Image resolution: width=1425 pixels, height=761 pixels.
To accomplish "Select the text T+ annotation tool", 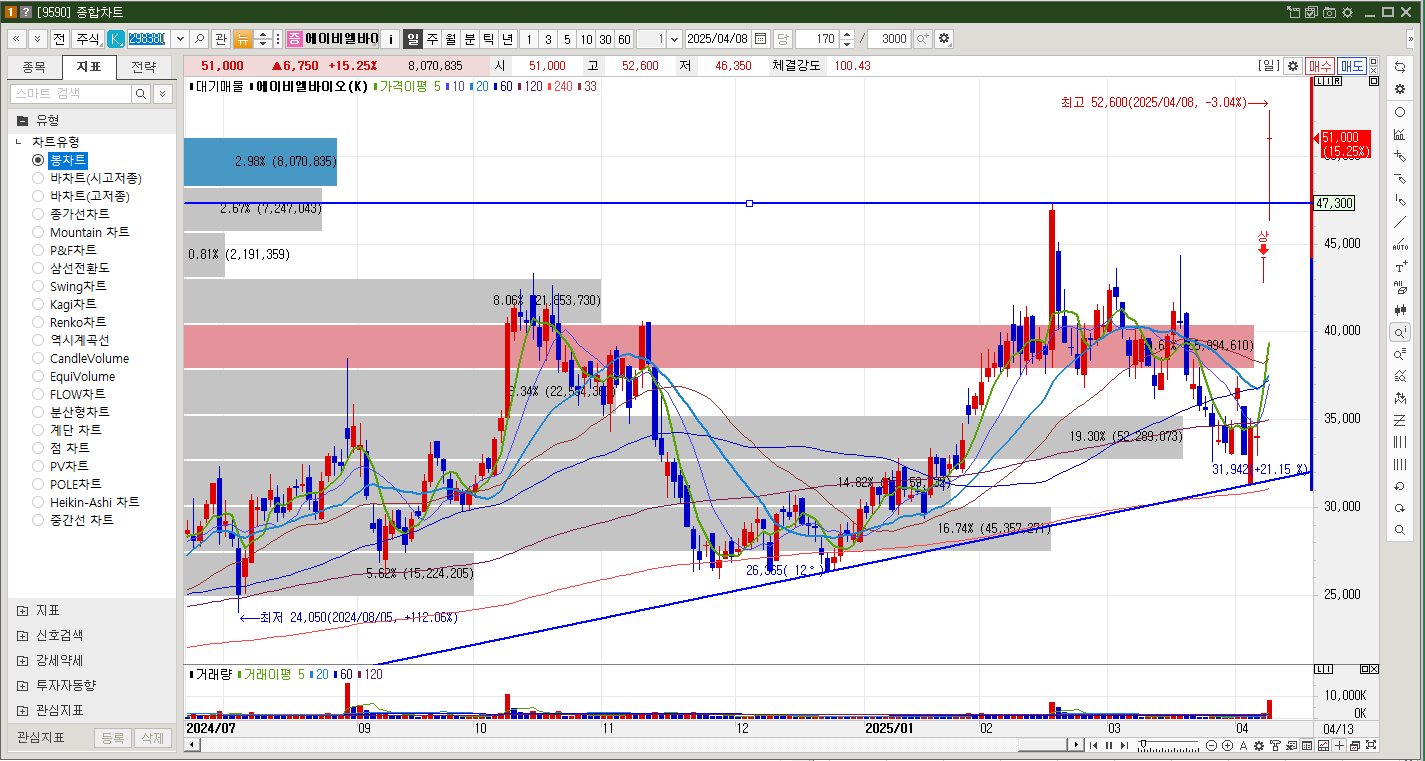I will (1400, 266).
